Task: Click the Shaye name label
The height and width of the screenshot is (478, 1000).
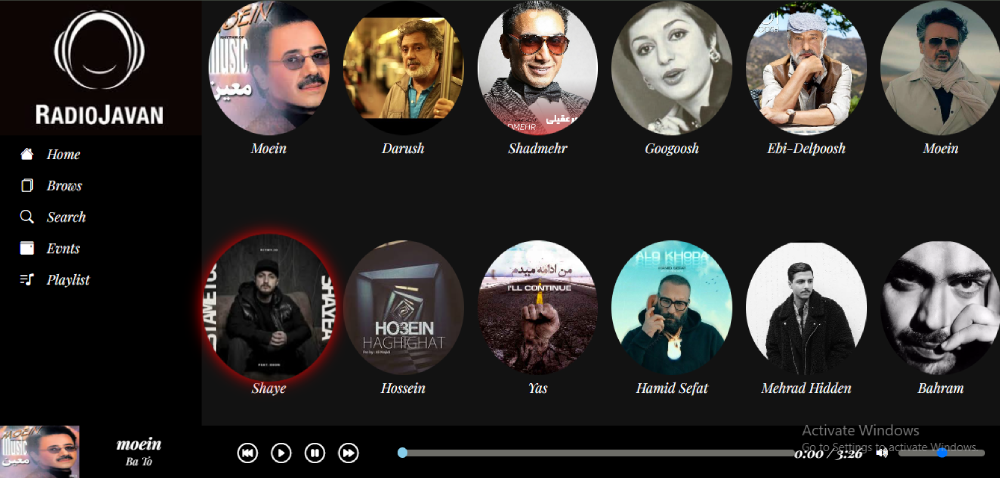Action: tap(268, 388)
